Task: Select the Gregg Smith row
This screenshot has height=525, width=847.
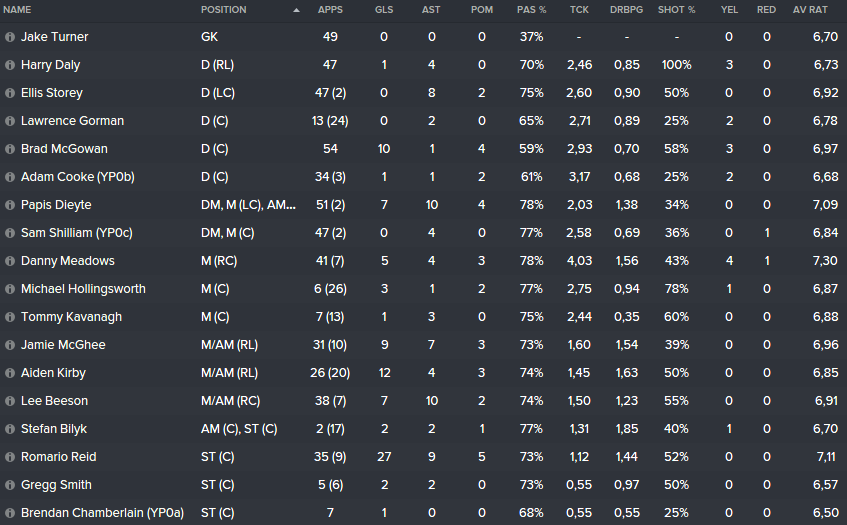Action: tap(424, 485)
